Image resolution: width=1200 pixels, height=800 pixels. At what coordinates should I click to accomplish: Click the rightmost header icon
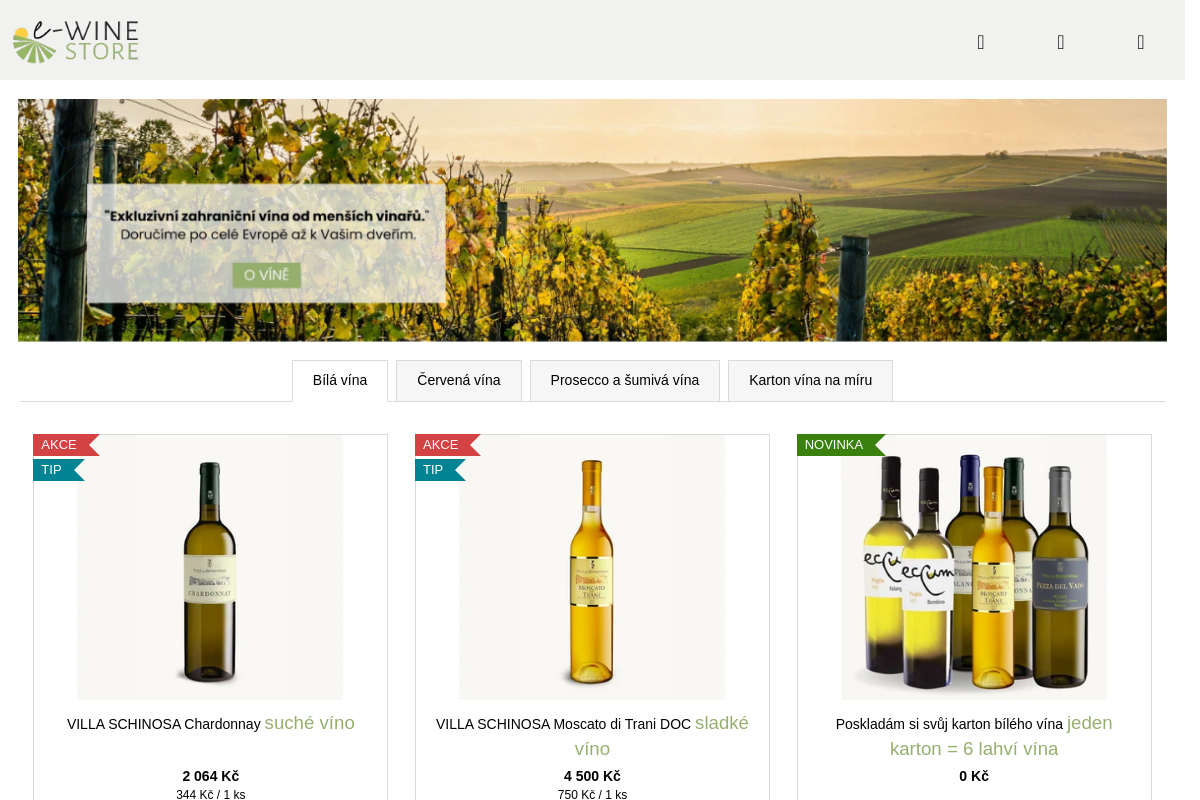[1141, 42]
